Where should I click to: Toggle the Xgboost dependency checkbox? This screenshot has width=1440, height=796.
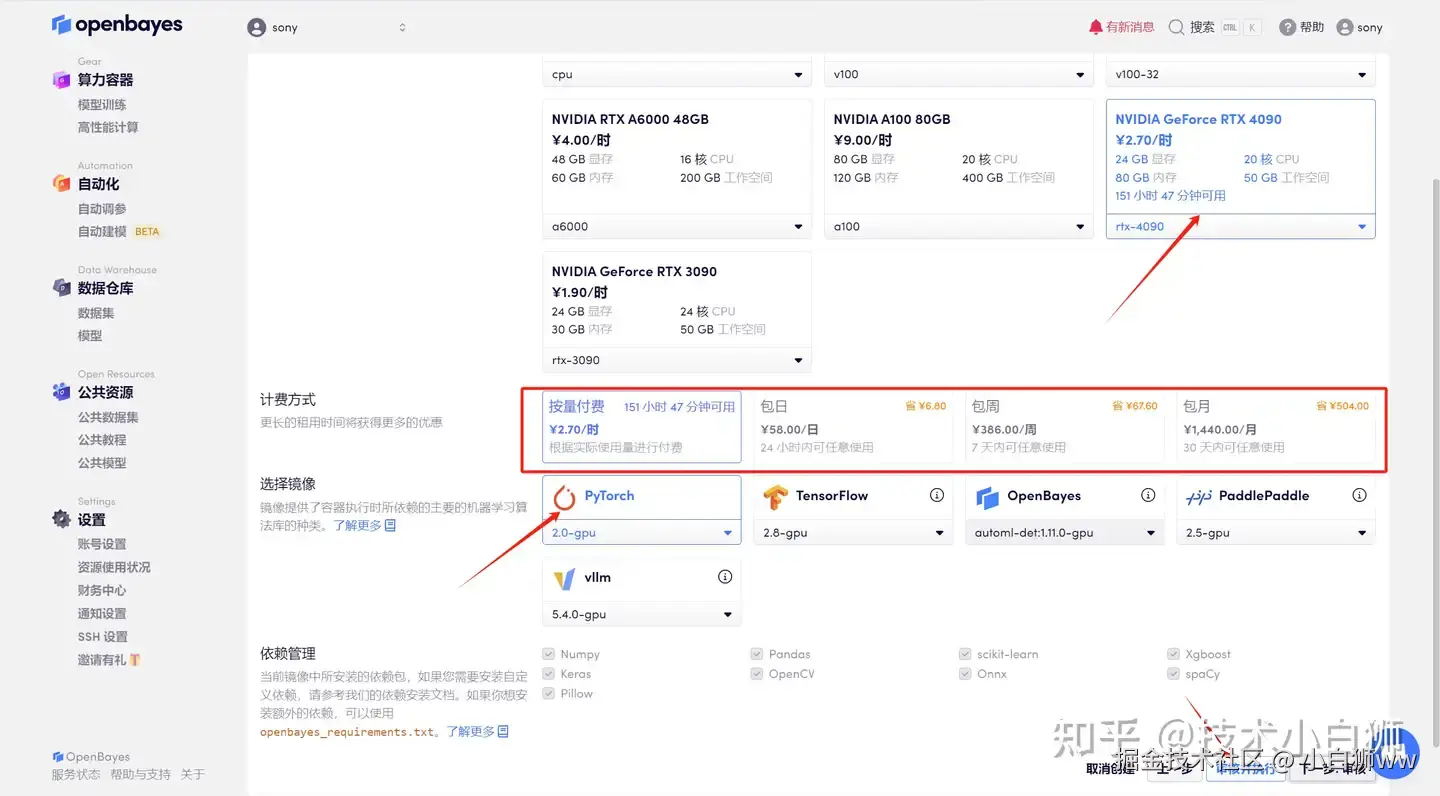(1173, 654)
